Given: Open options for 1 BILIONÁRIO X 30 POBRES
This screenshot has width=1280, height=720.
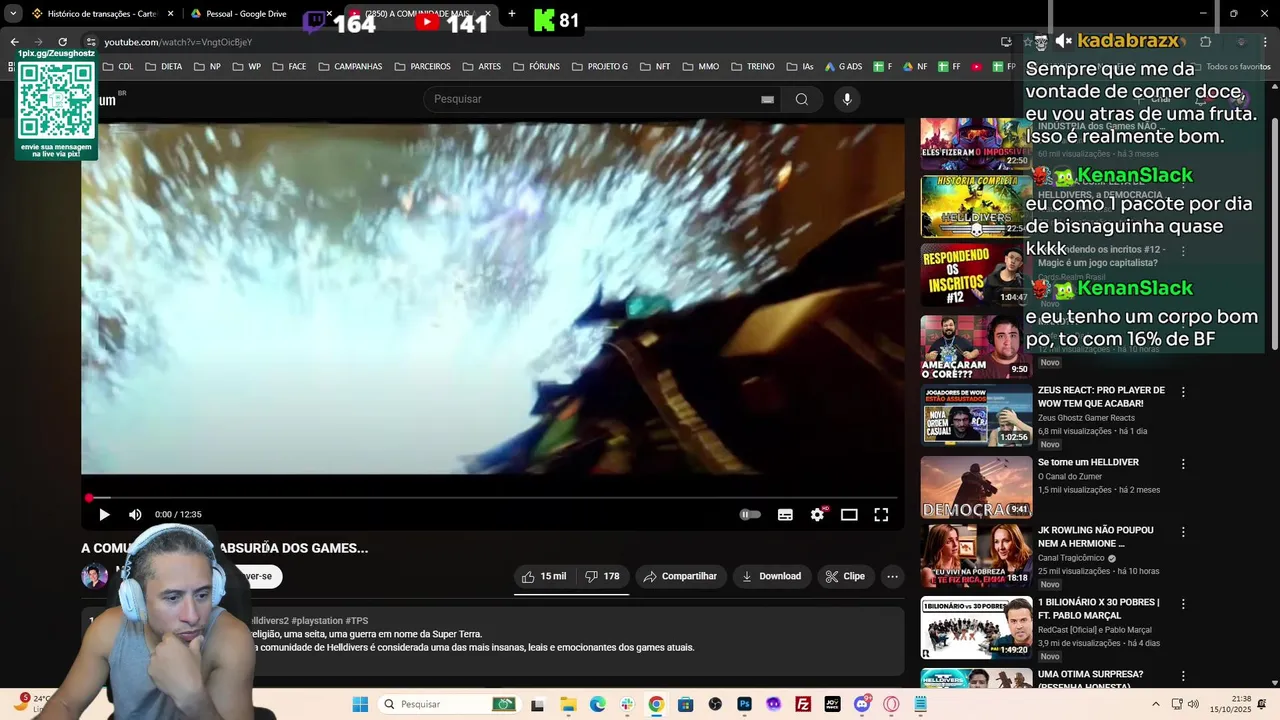Looking at the screenshot, I should tap(1183, 604).
